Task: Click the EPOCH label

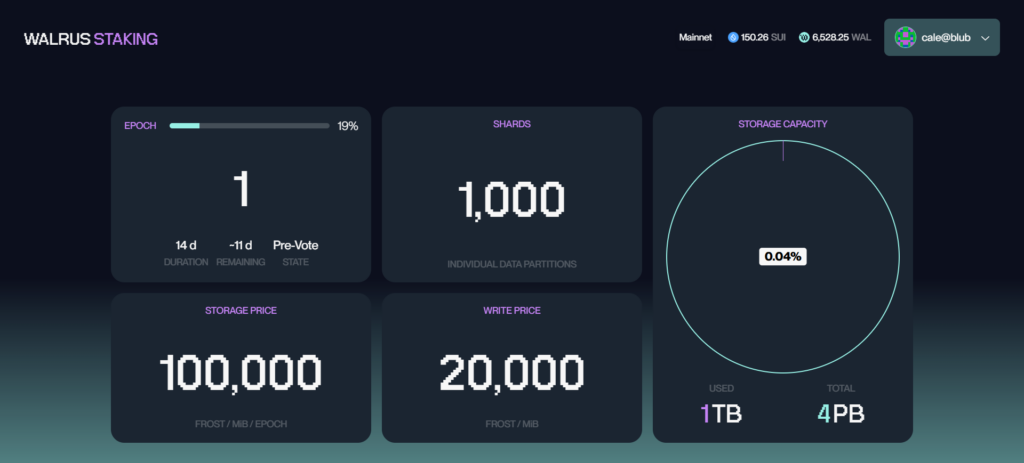Action: 140,126
